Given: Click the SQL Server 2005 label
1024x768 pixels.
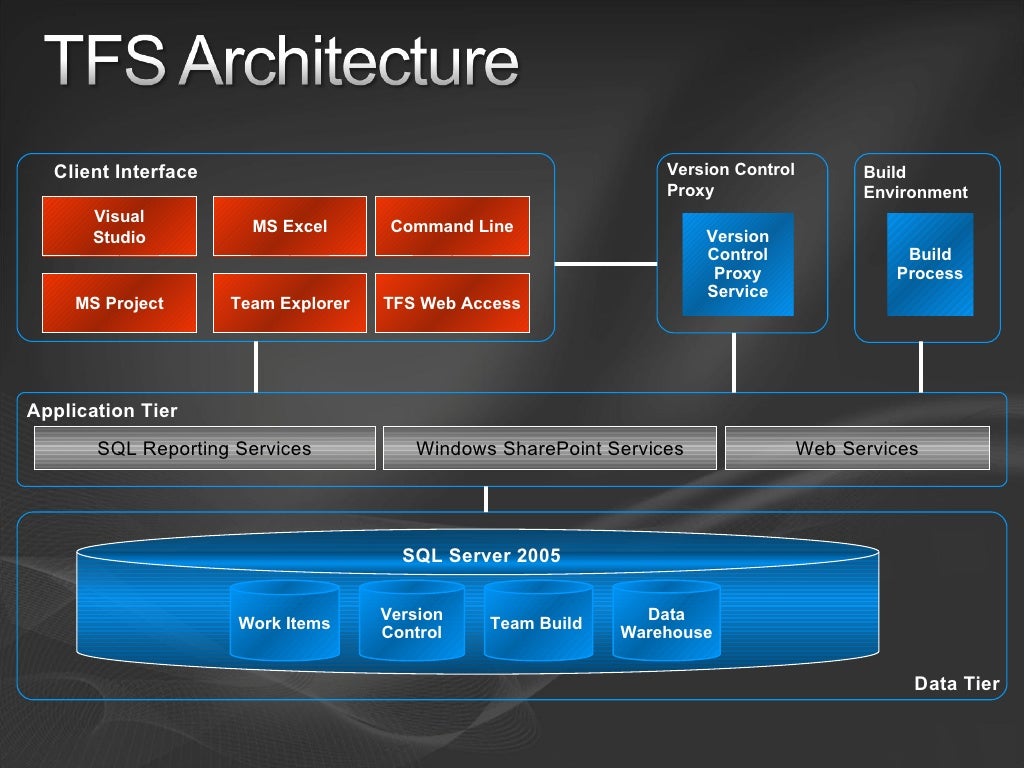Looking at the screenshot, I should [481, 556].
